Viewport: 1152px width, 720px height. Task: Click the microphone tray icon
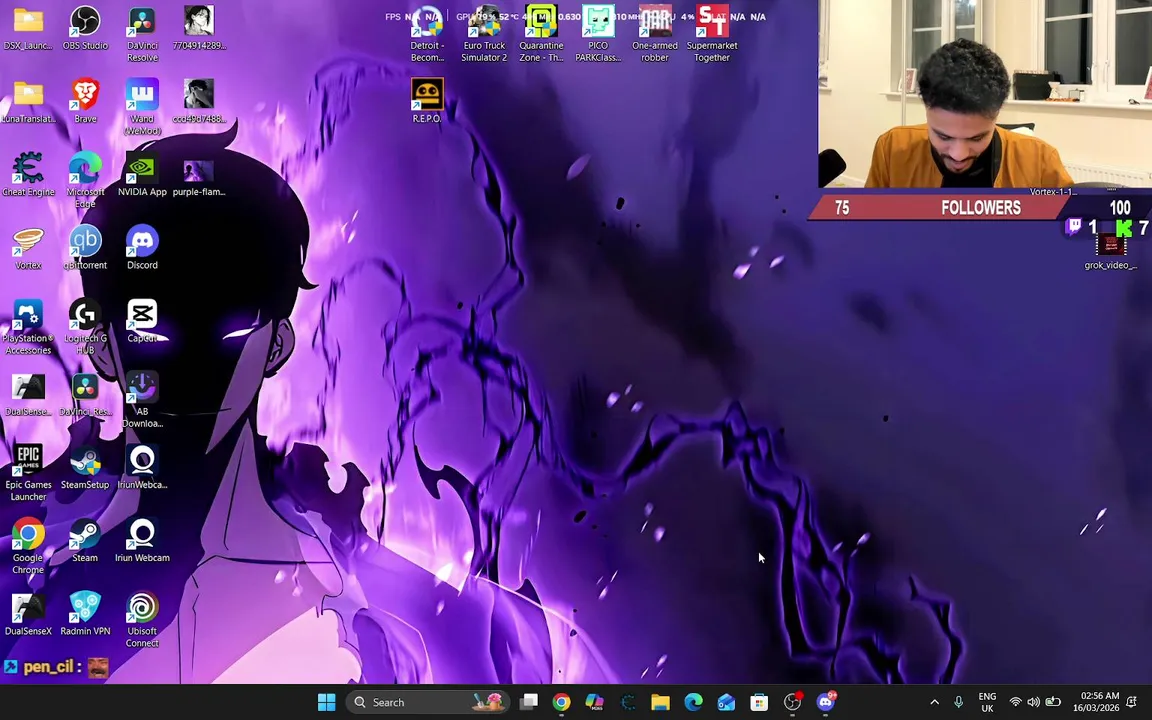click(x=958, y=702)
